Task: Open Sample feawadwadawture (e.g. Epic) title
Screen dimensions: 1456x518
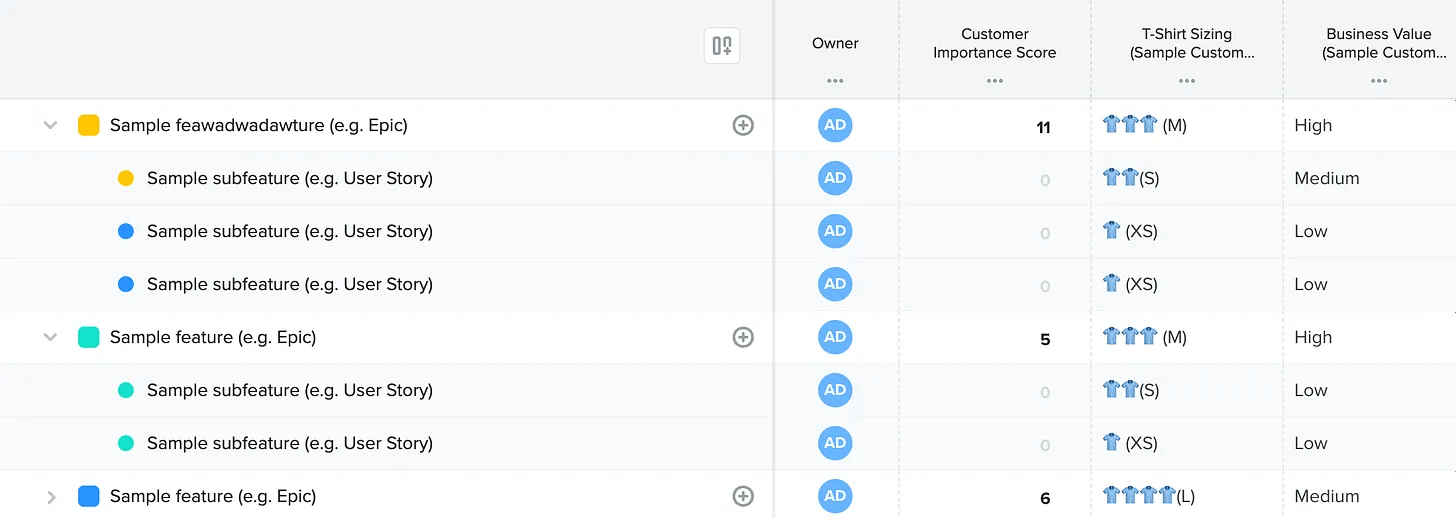Action: tap(259, 125)
